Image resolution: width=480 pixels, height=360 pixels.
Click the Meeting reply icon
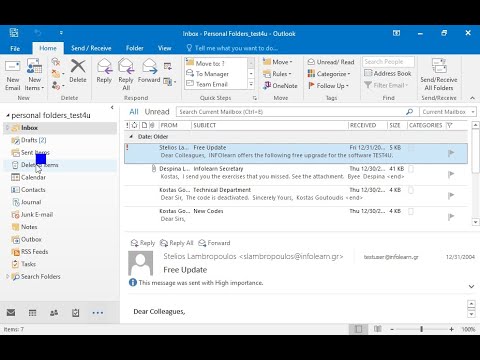coord(168,66)
